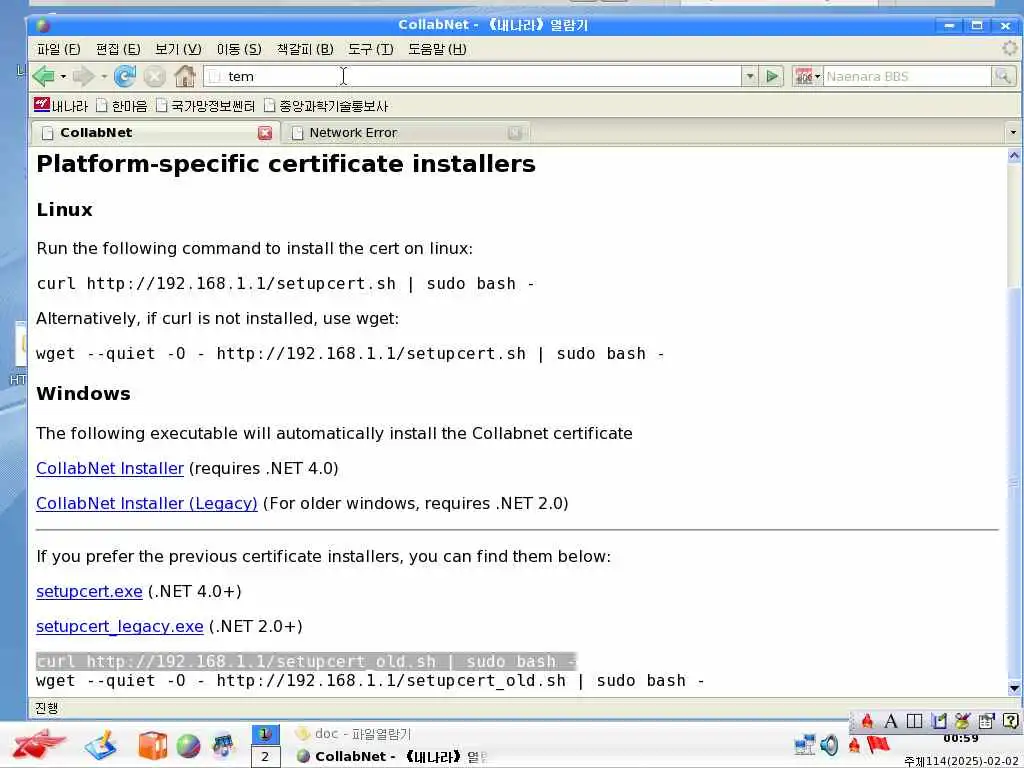Screen dimensions: 1024x768
Task: Open the 국가망정보쎈터 bookmark
Action: [206, 105]
